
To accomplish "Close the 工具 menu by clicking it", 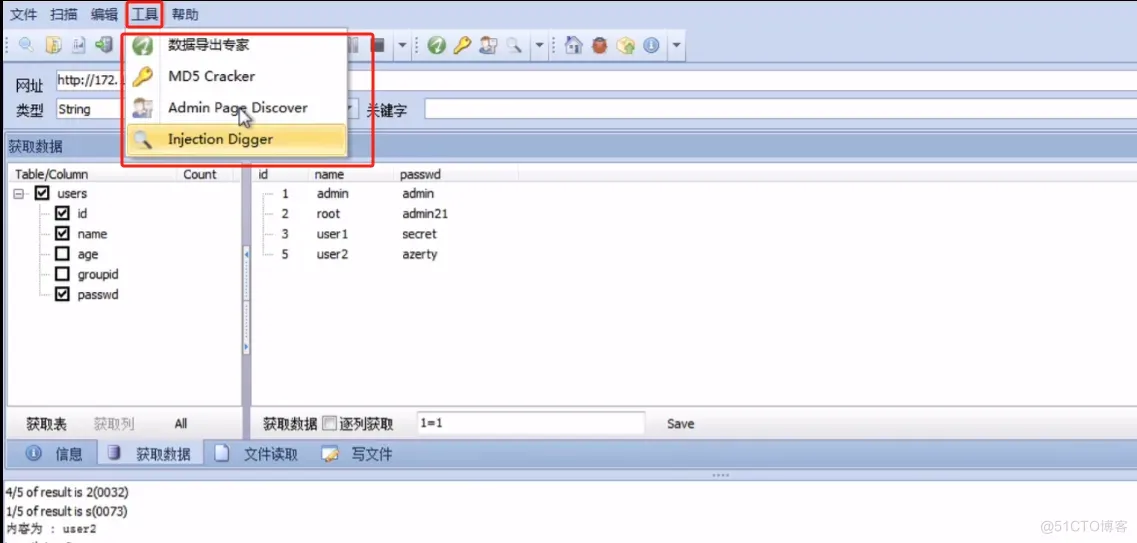I will (145, 14).
